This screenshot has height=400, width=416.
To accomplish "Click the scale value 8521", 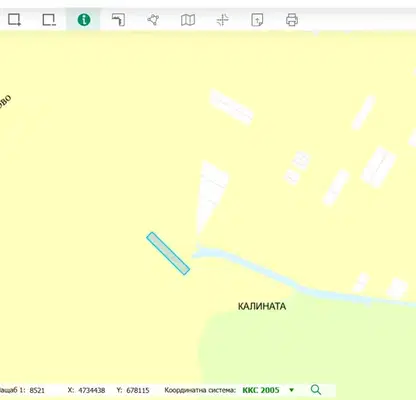I will tap(37, 390).
